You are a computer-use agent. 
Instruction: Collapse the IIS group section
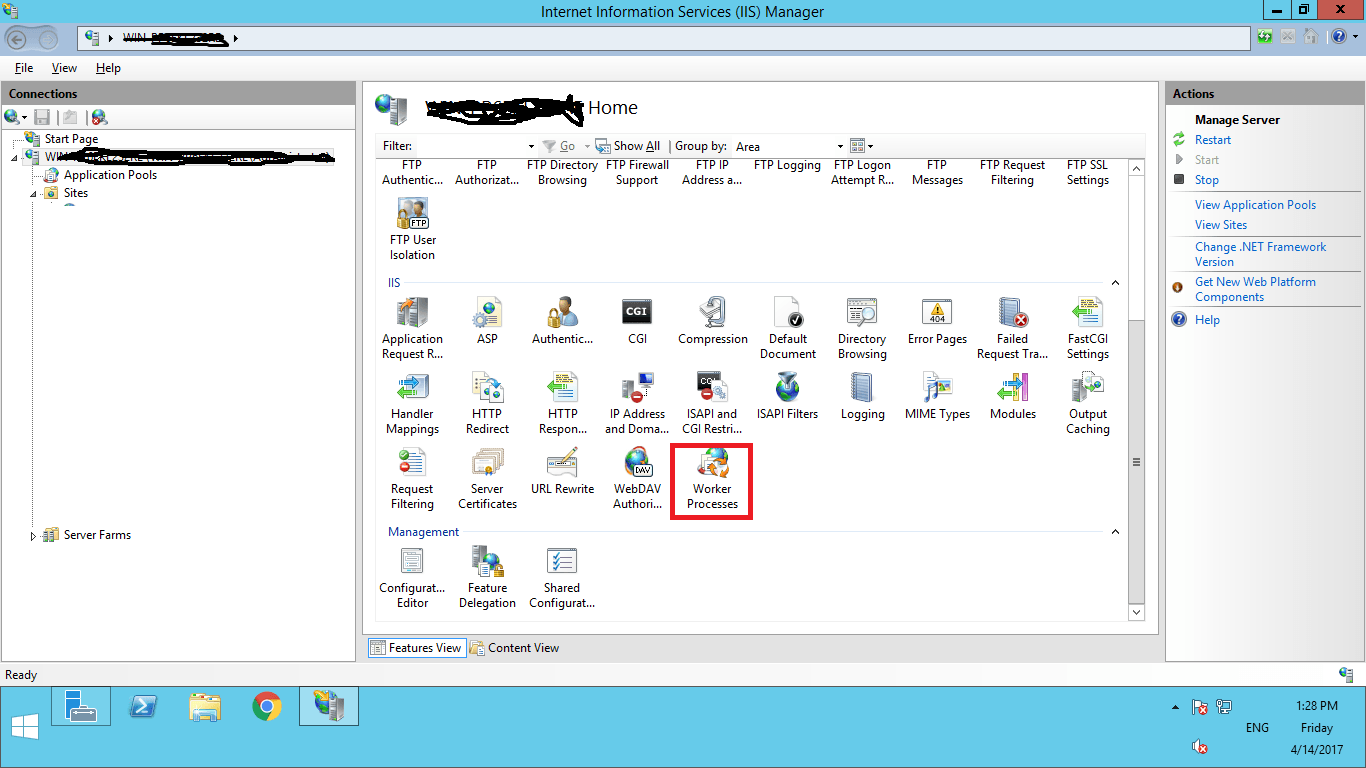click(x=1115, y=283)
